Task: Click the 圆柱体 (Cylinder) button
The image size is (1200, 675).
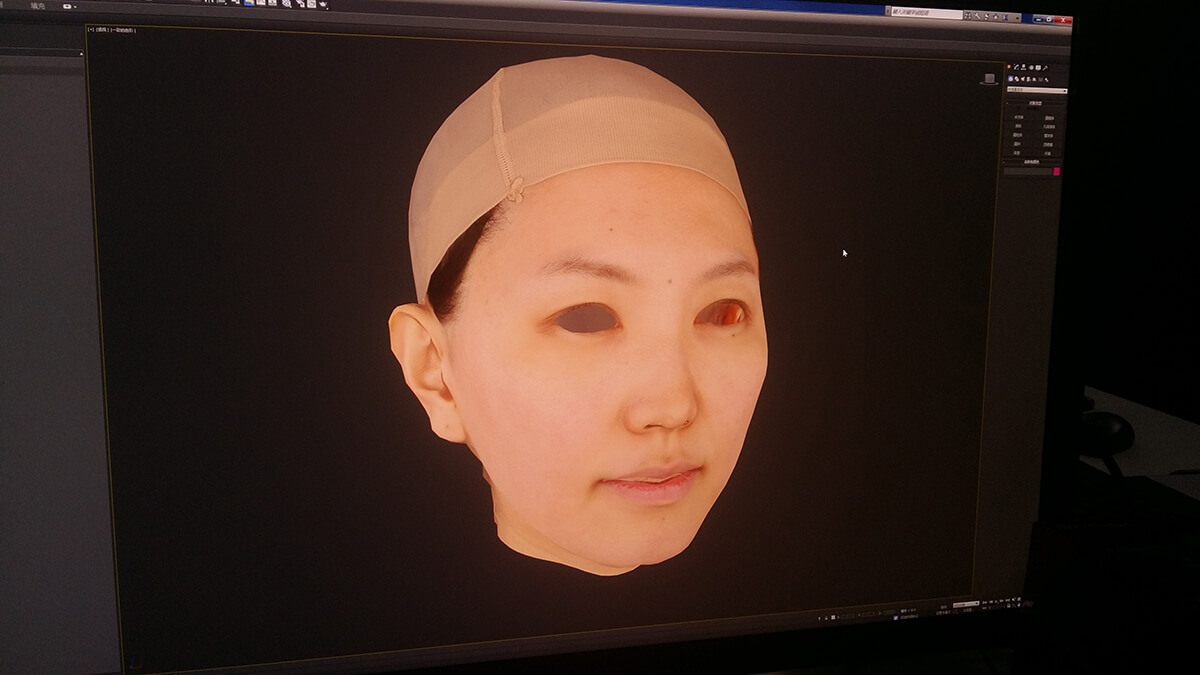Action: pos(1018,135)
